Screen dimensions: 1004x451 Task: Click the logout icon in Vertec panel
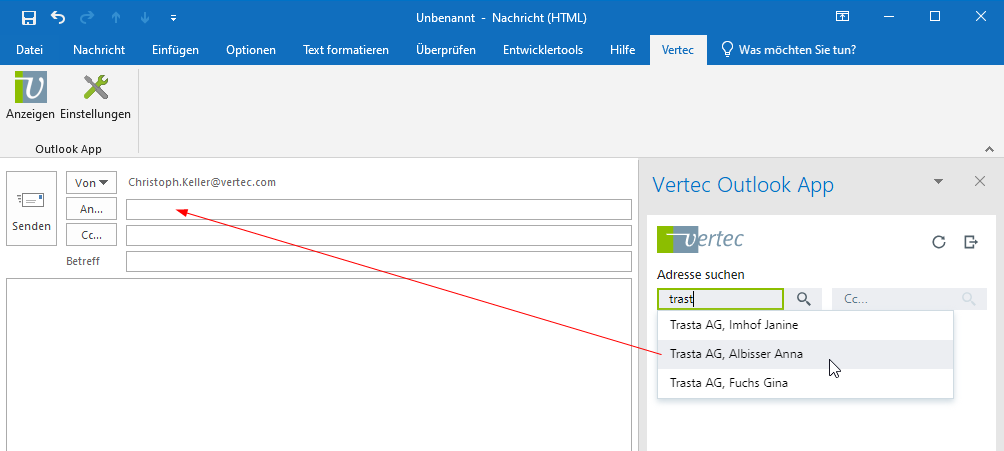(970, 242)
